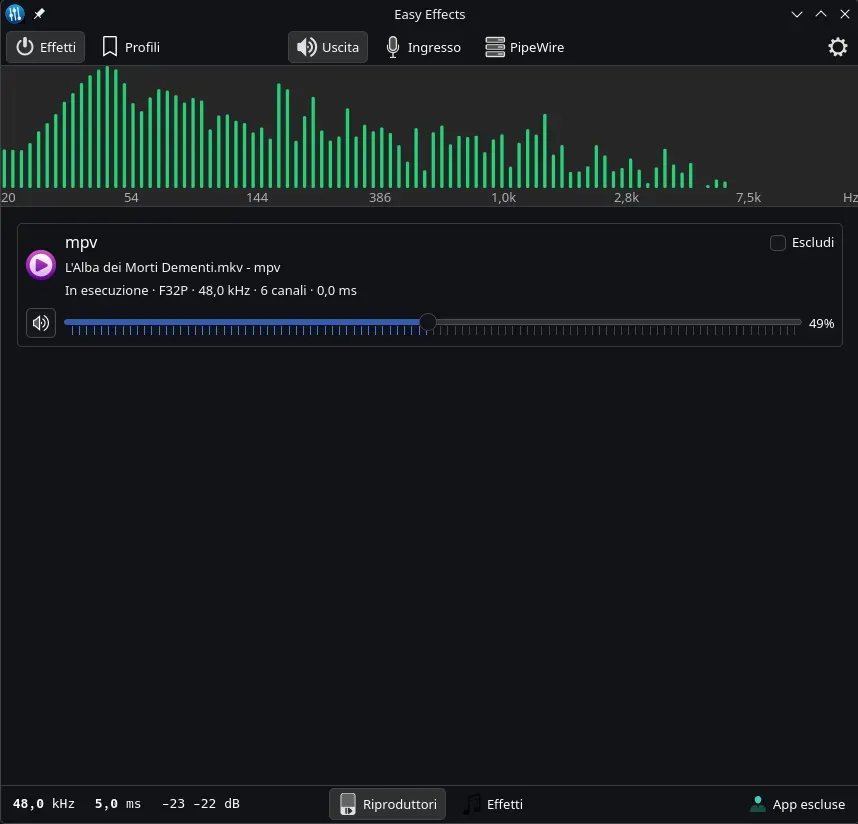Select the Riproduttori tab at the bottom

[x=388, y=804]
